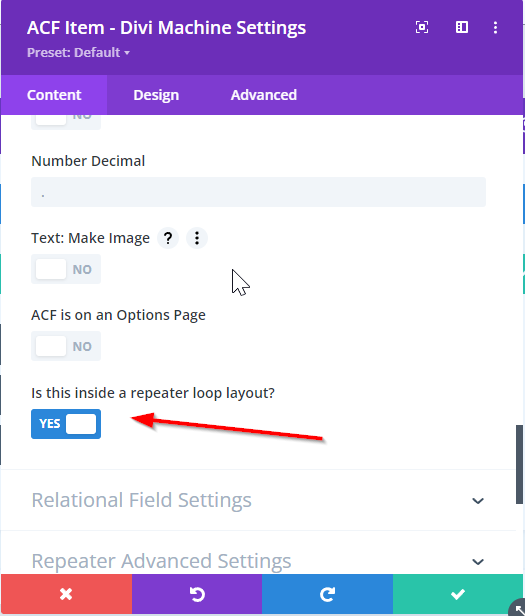Undo the last change
The height and width of the screenshot is (616, 525).
(x=197, y=594)
